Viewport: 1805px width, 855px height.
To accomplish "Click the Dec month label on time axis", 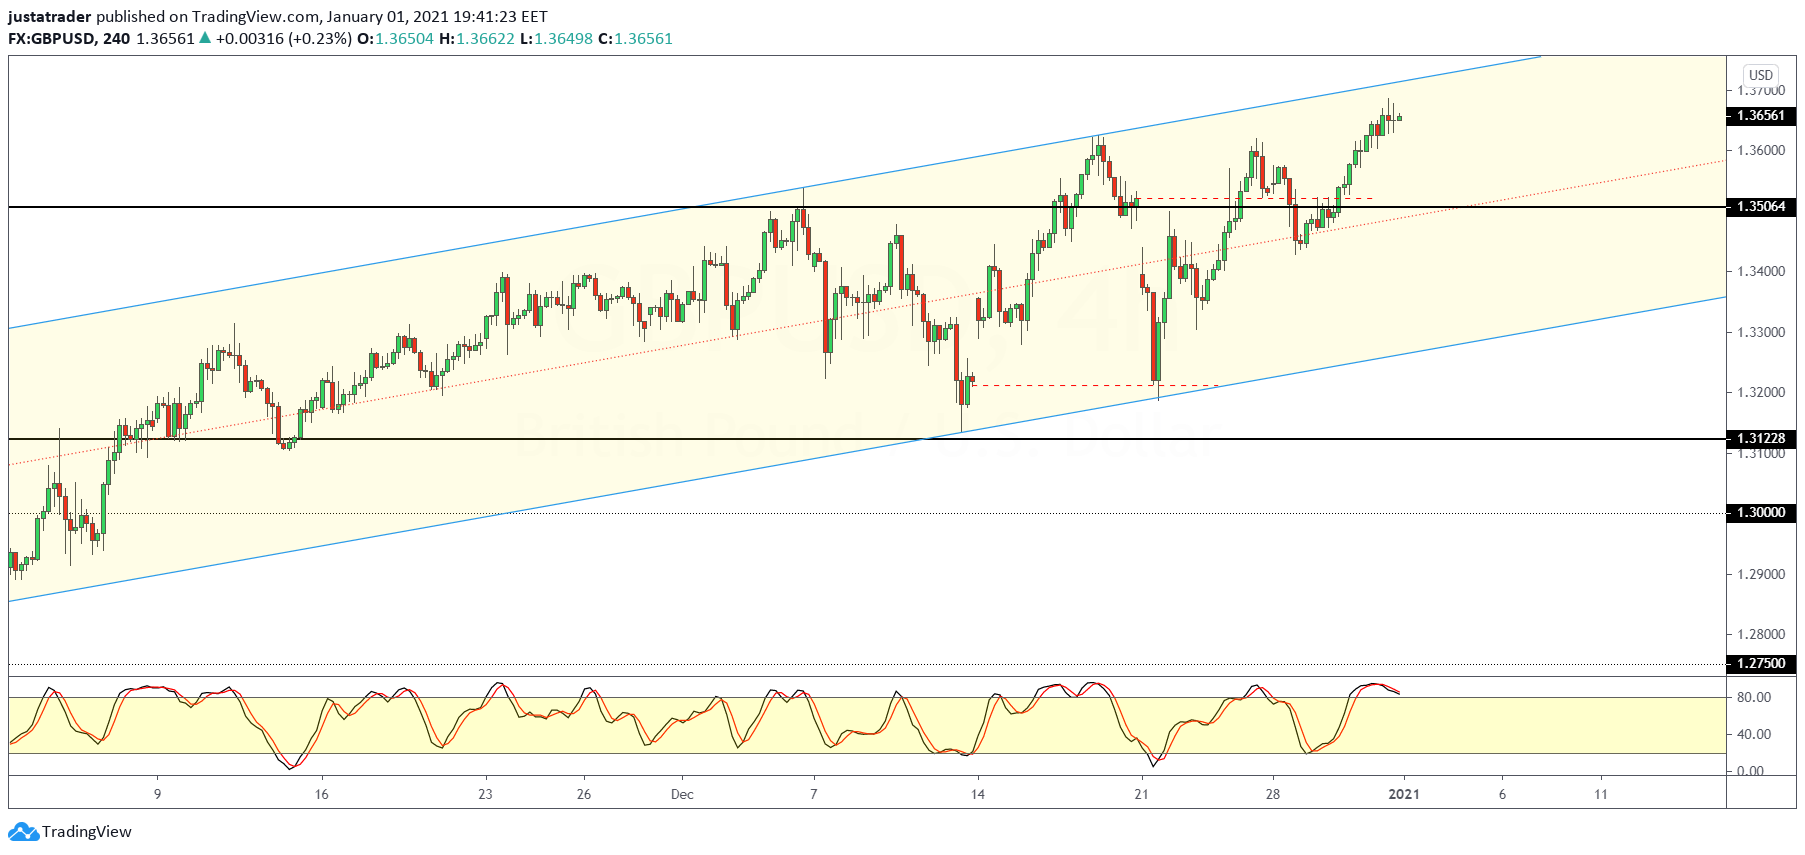I will point(682,795).
